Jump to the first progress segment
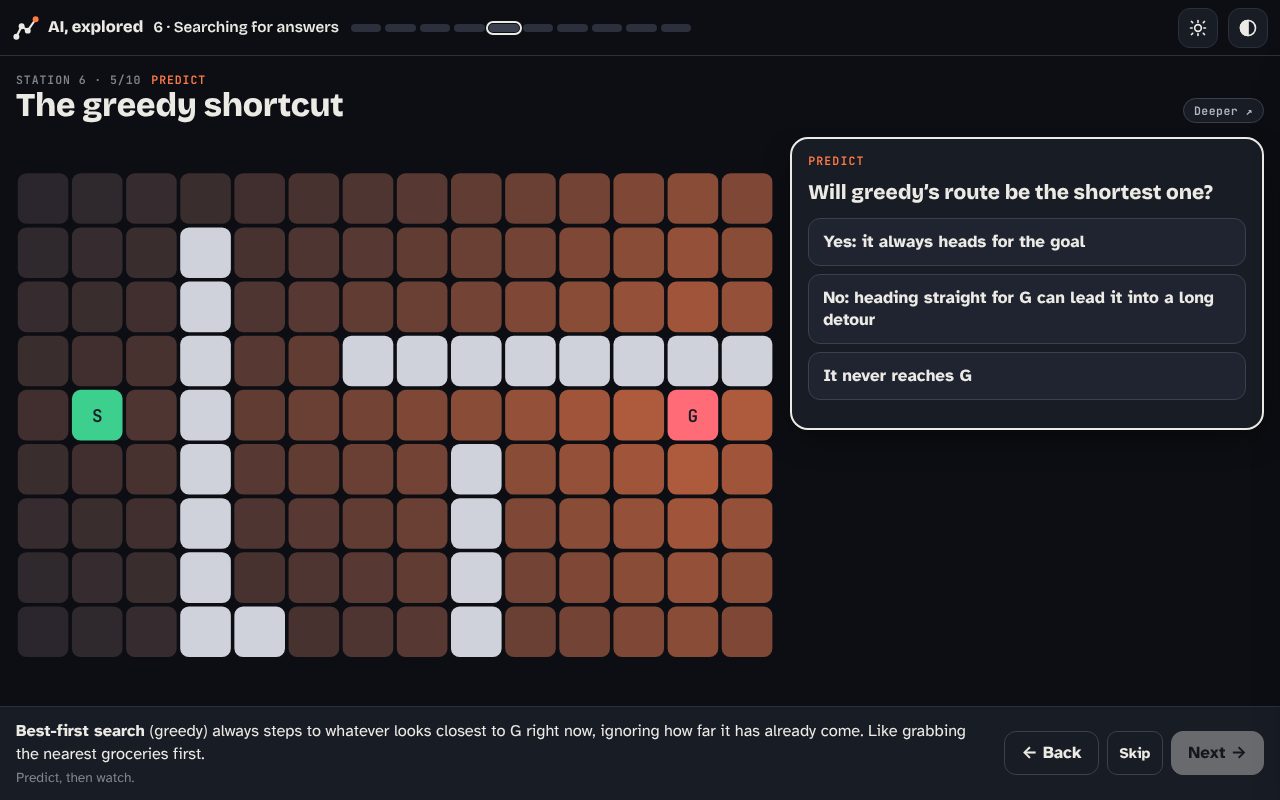The image size is (1280, 800). [366, 28]
